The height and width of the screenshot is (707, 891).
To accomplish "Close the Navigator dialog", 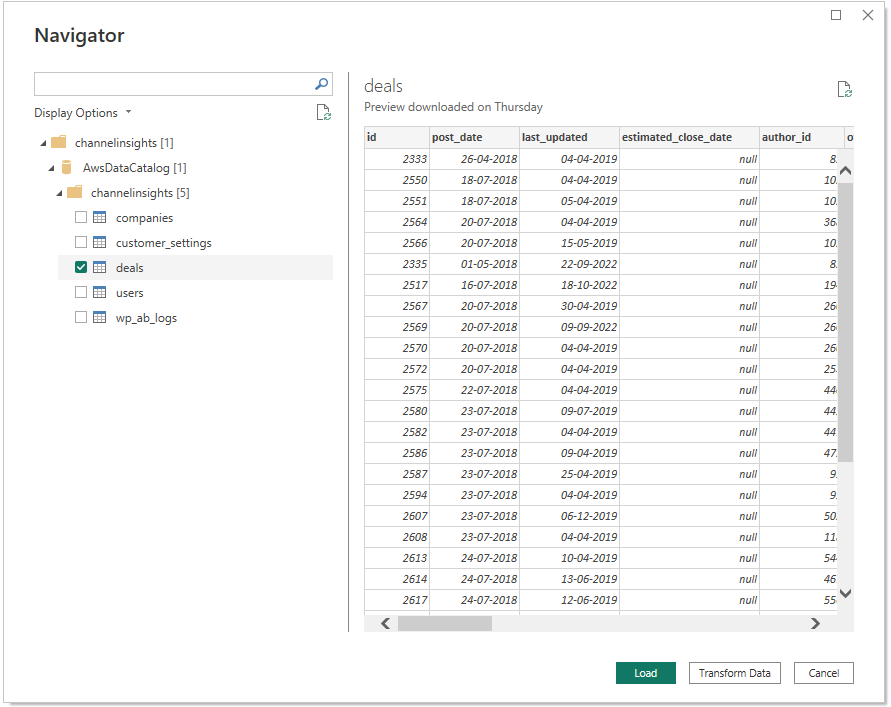I will coord(868,15).
